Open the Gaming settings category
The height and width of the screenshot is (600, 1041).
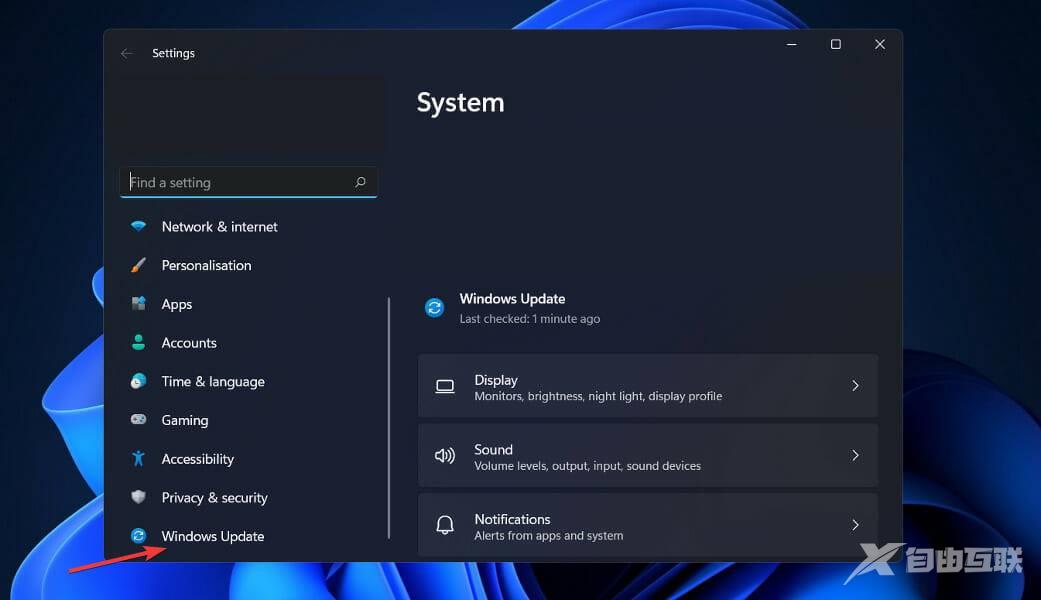coord(185,421)
